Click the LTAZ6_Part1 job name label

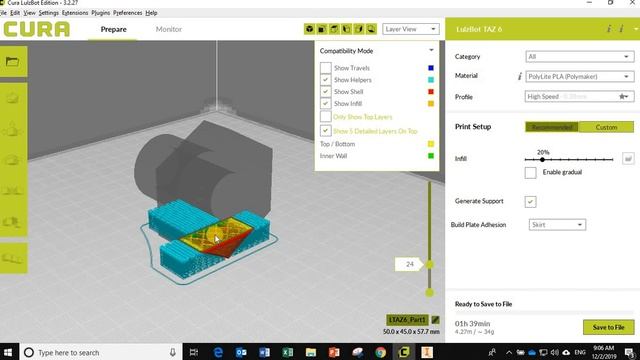click(x=407, y=320)
